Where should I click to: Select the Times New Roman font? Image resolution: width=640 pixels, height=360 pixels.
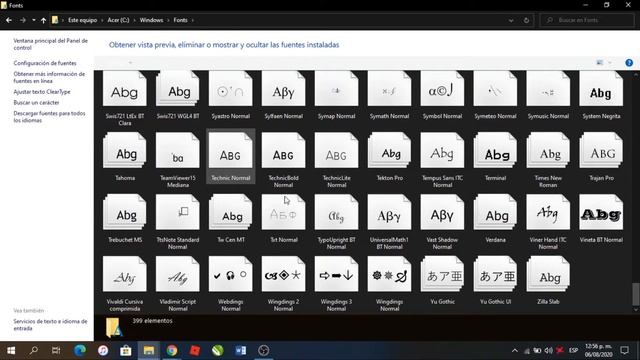point(548,160)
